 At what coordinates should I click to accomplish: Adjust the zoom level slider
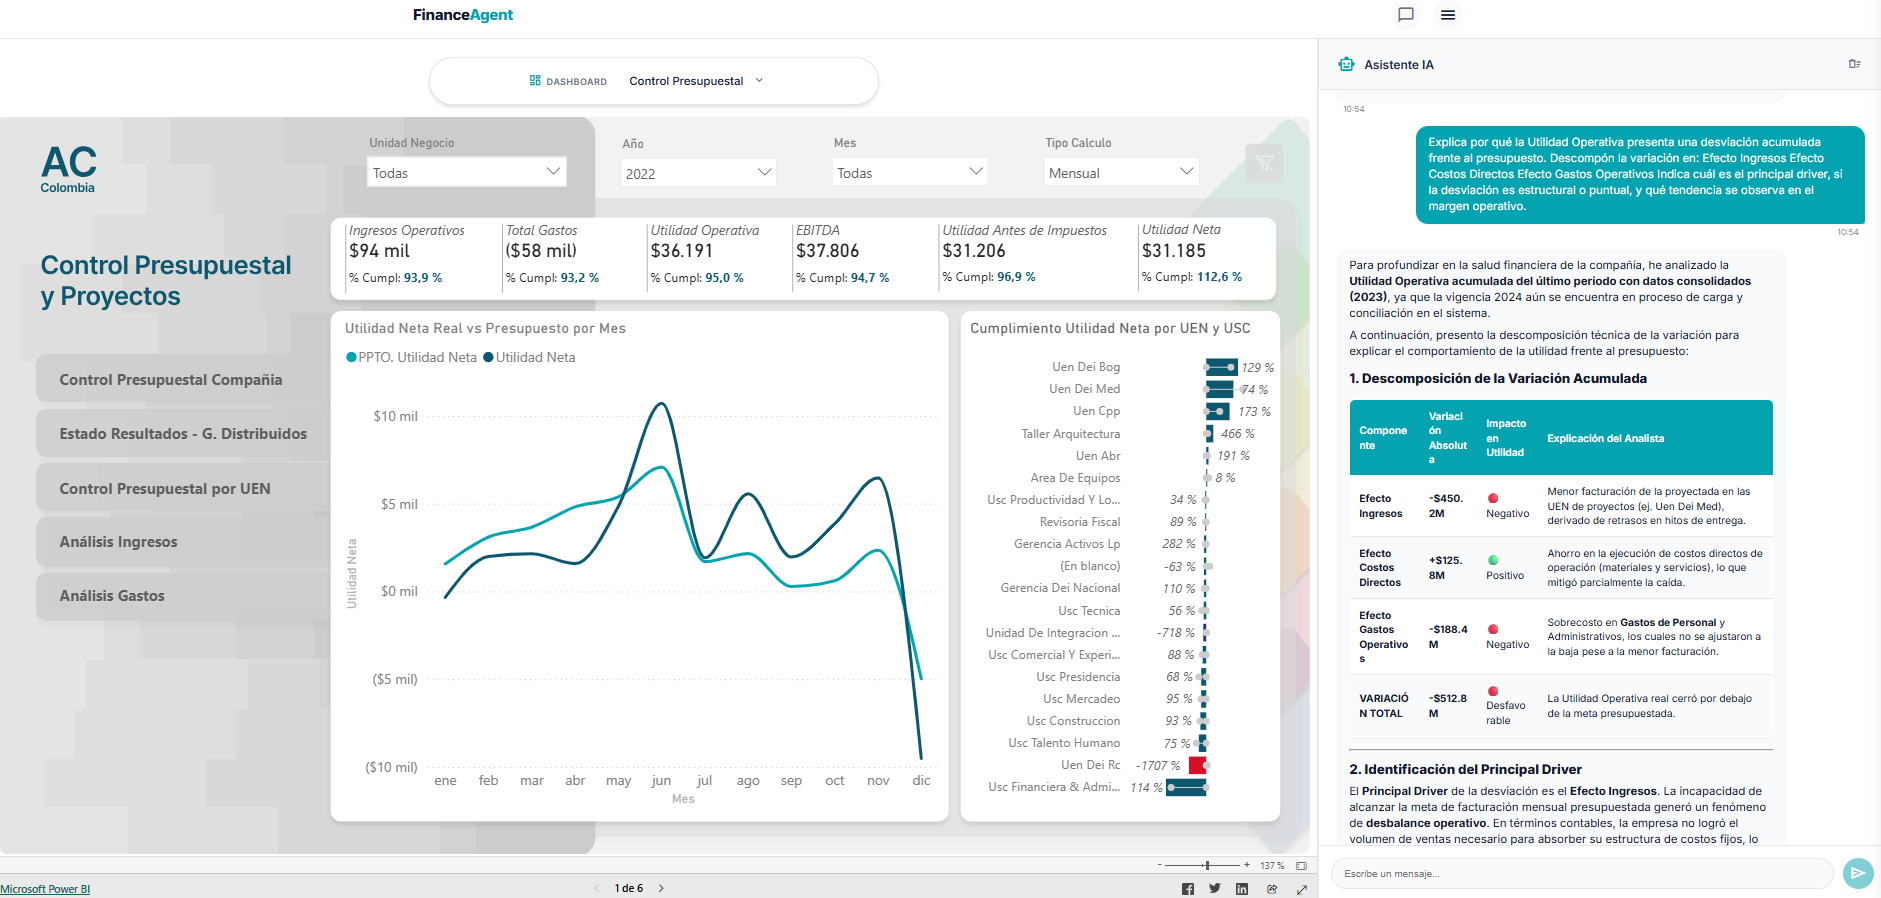1207,865
